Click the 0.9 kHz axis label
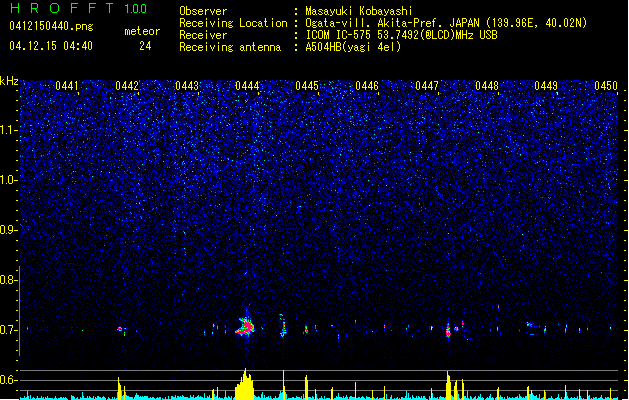The image size is (629, 400). coord(8,230)
